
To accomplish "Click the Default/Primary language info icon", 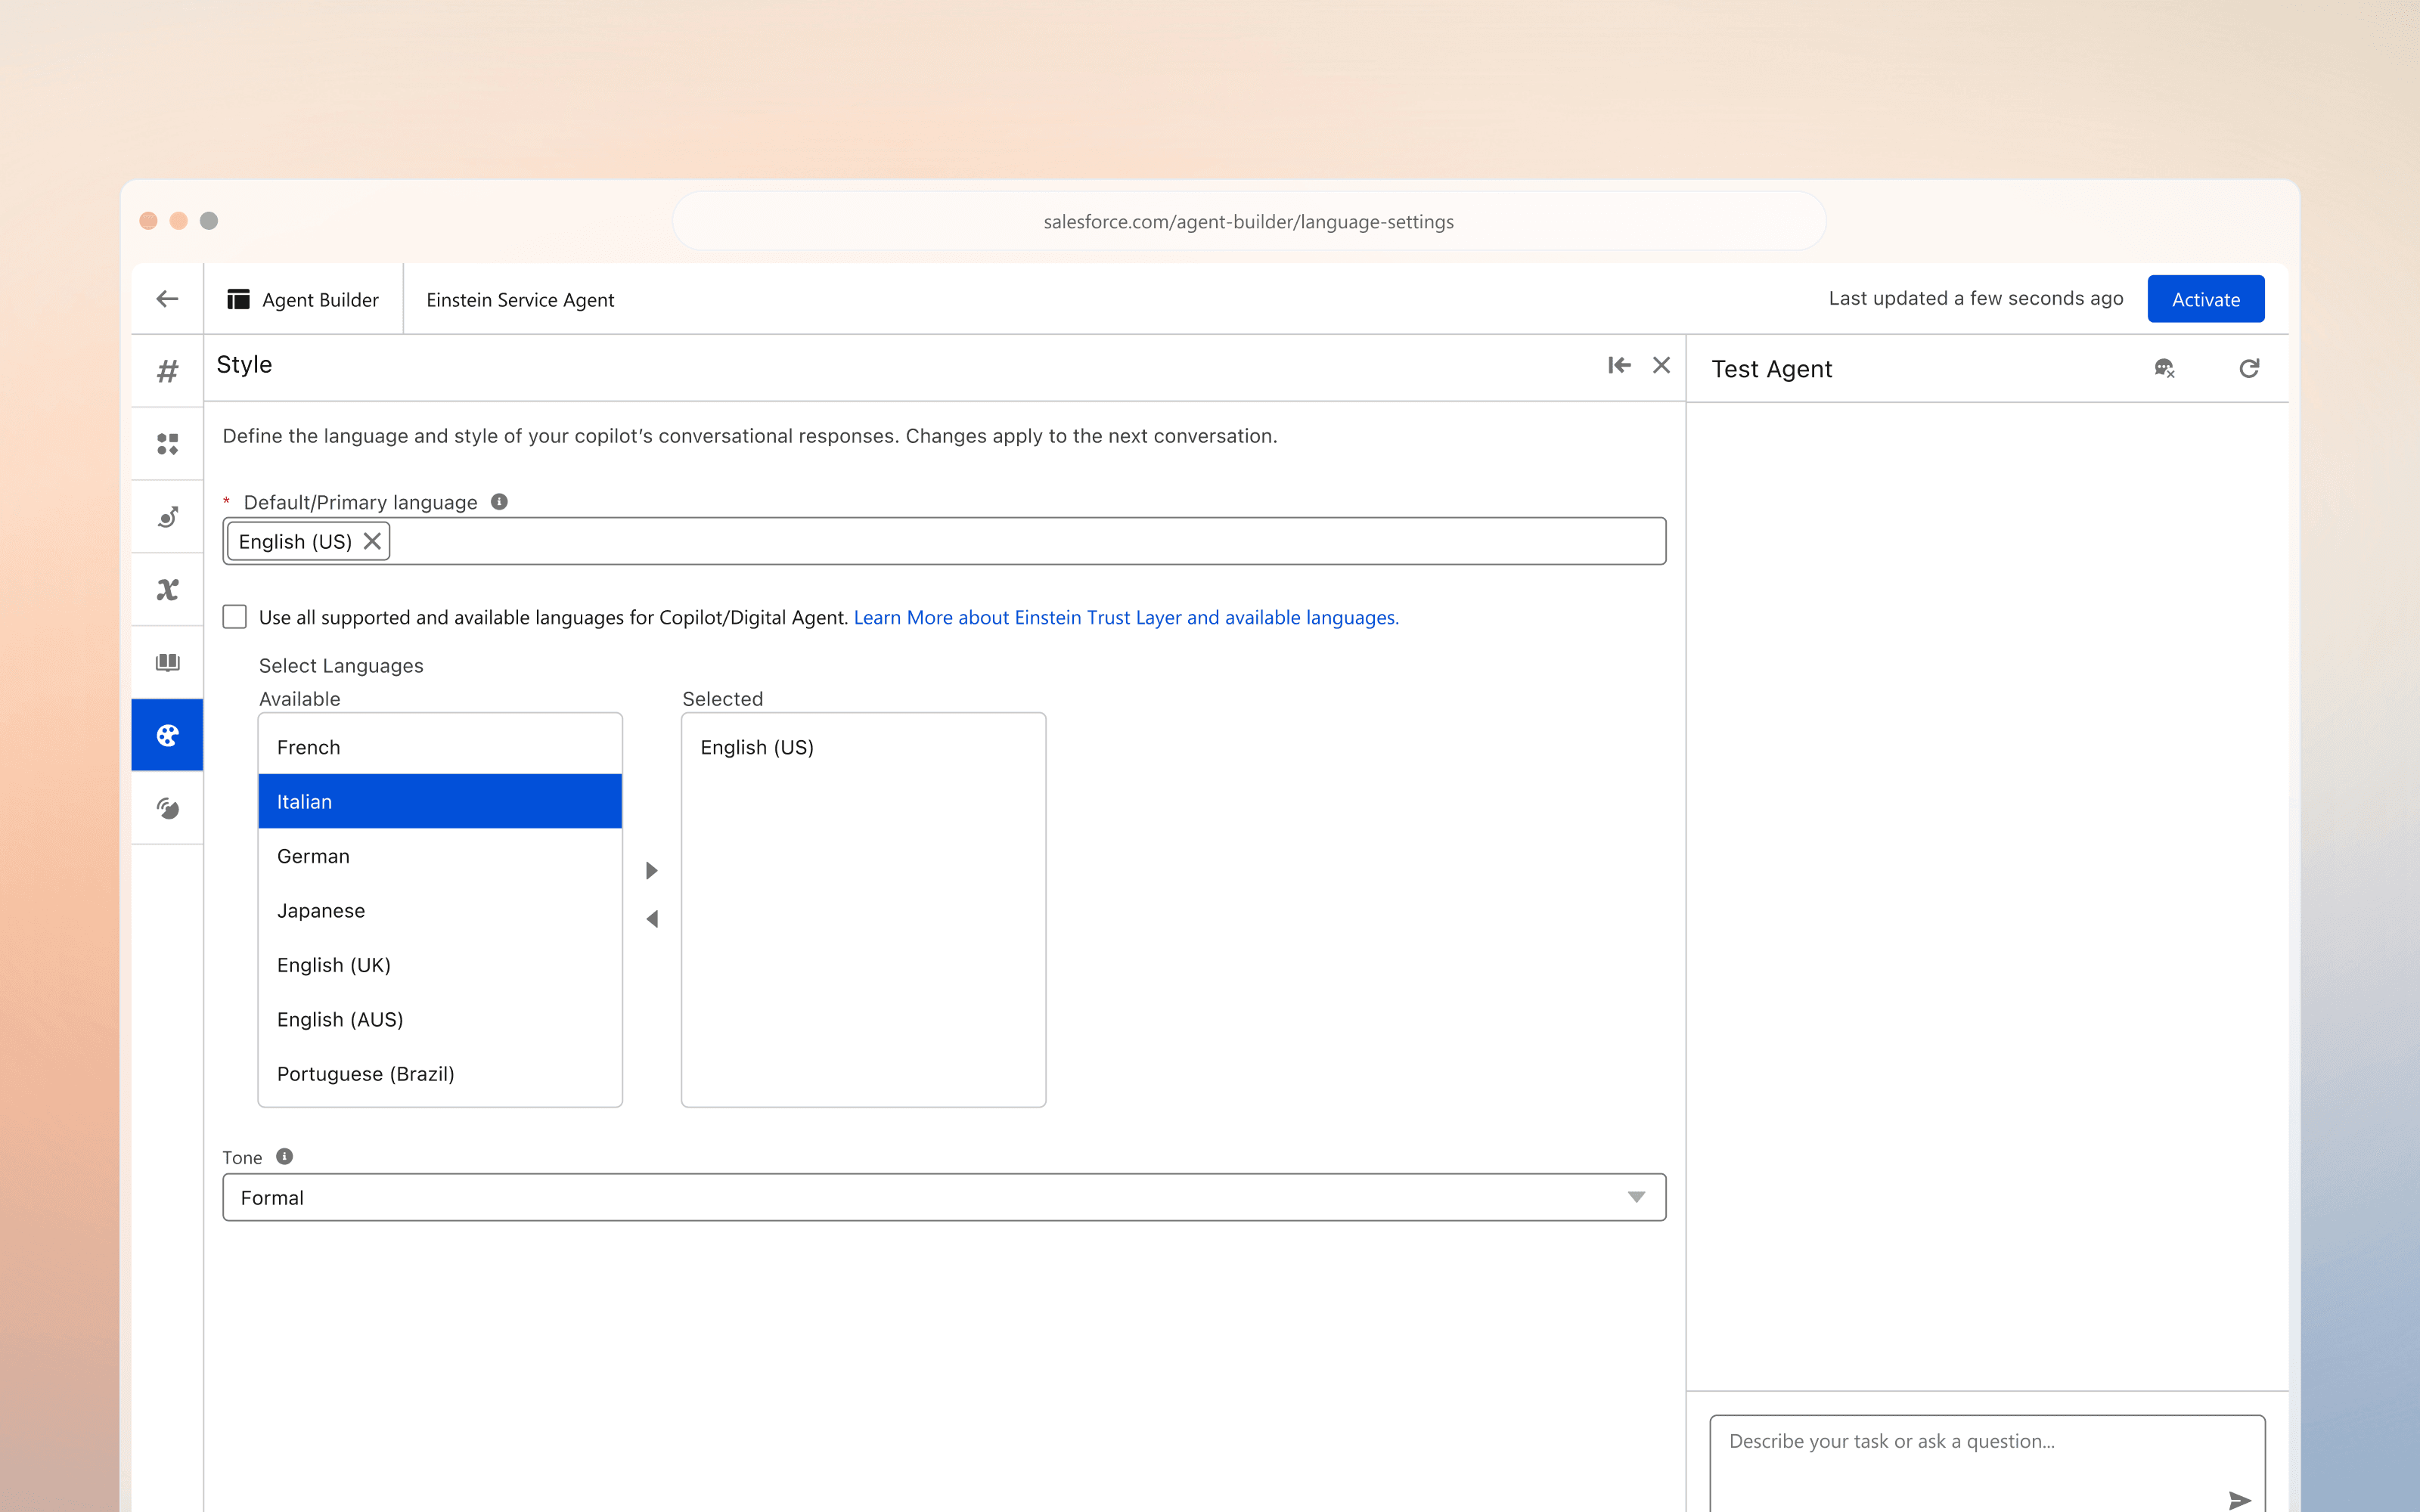I will coord(499,502).
